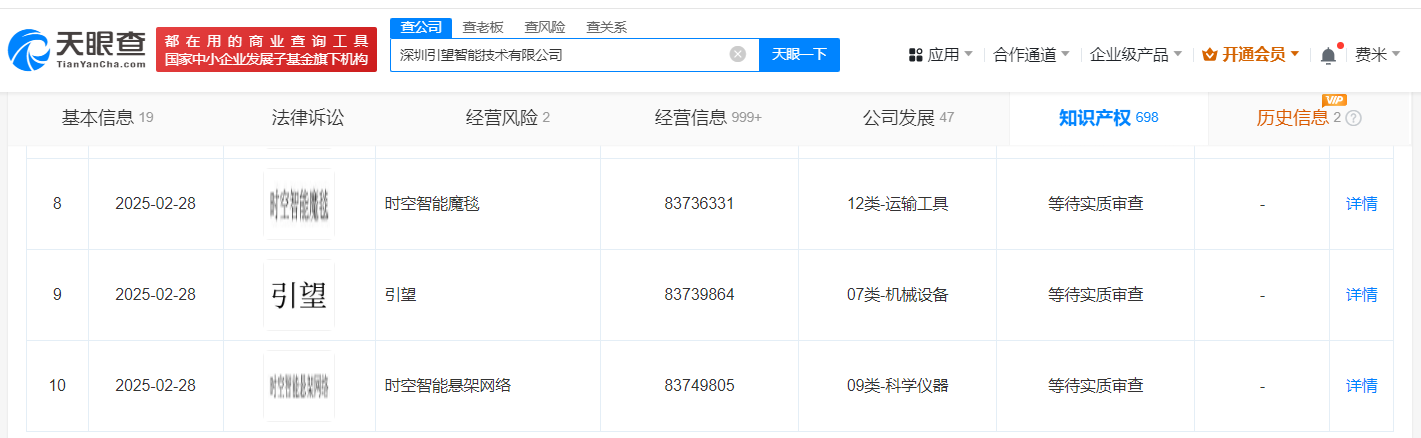Expand the 费米 user menu

tap(1377, 55)
